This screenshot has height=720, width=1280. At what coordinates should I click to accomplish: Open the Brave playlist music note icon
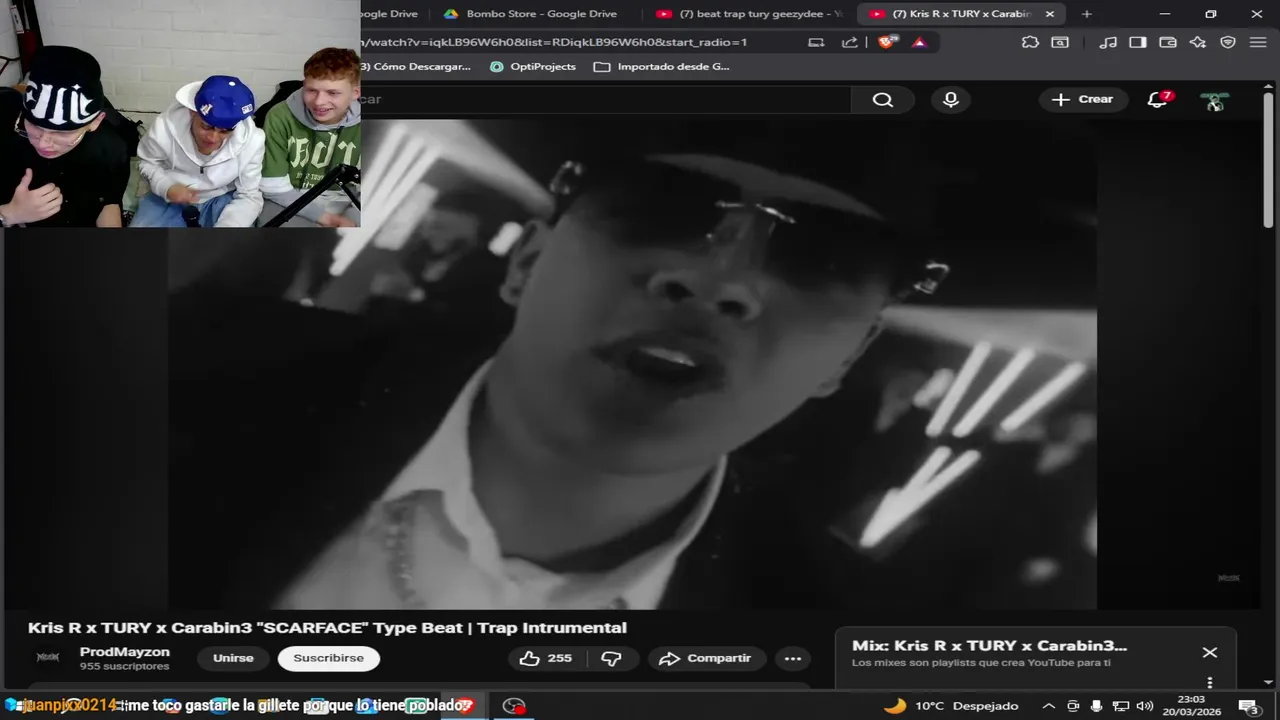click(x=1108, y=42)
